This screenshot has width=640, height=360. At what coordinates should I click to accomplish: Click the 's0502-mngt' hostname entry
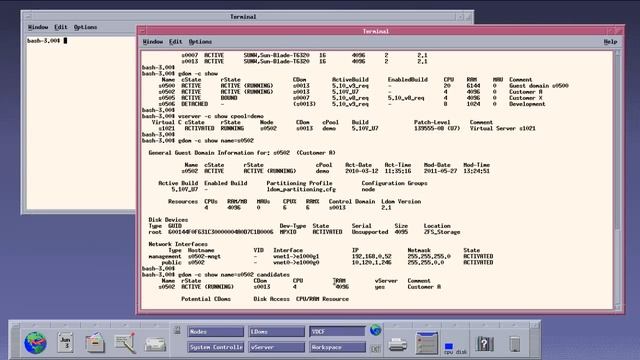click(204, 256)
